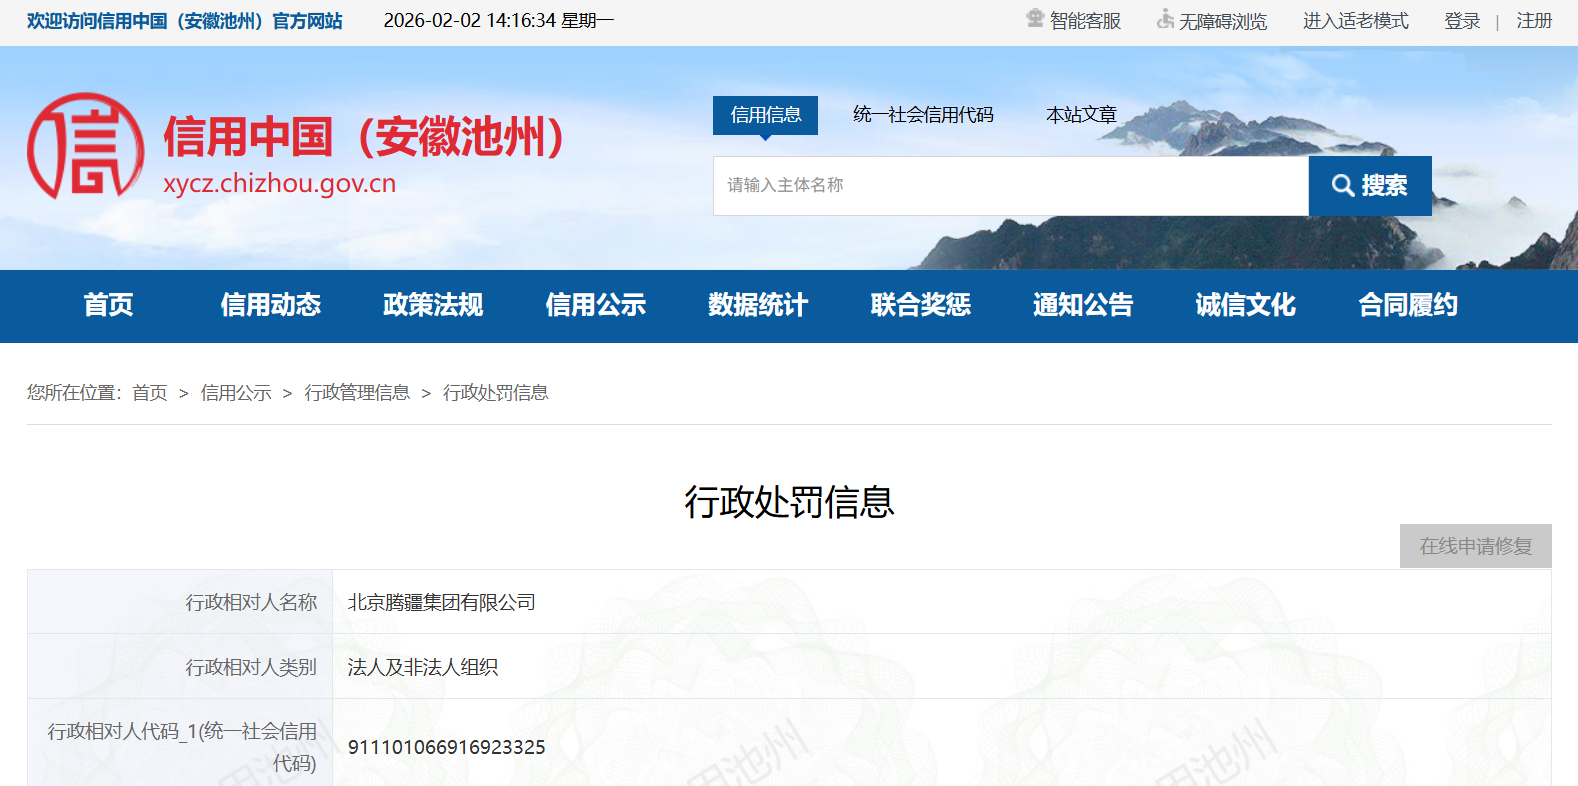Click the xycz.chizhou.gov.cn site address text
This screenshot has height=786, width=1578.
(x=280, y=184)
